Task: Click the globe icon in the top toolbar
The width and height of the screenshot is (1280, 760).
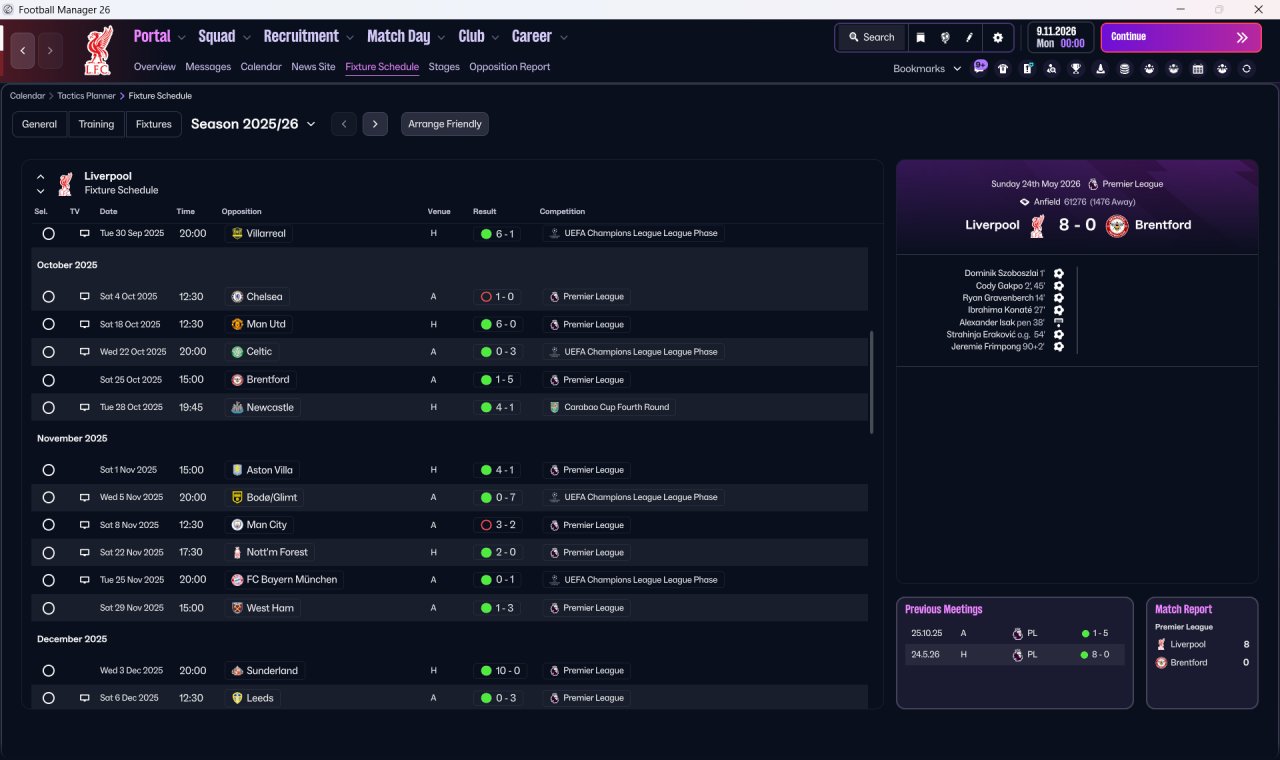Action: pos(945,38)
